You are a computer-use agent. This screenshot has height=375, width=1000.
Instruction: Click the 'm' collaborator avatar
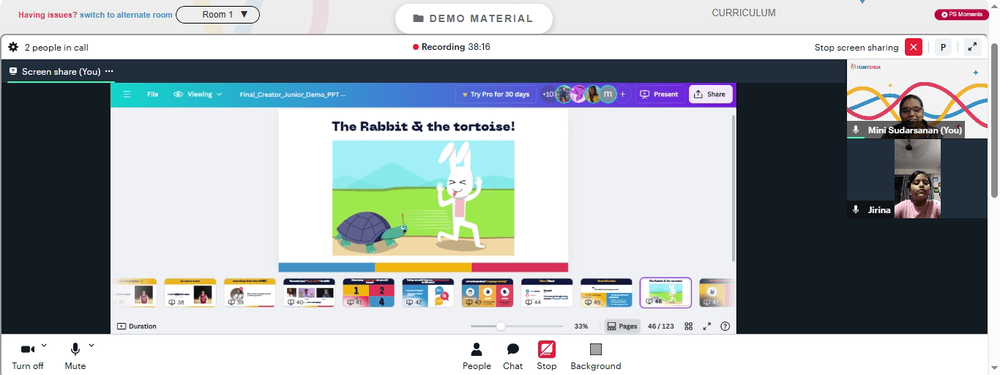tap(608, 94)
